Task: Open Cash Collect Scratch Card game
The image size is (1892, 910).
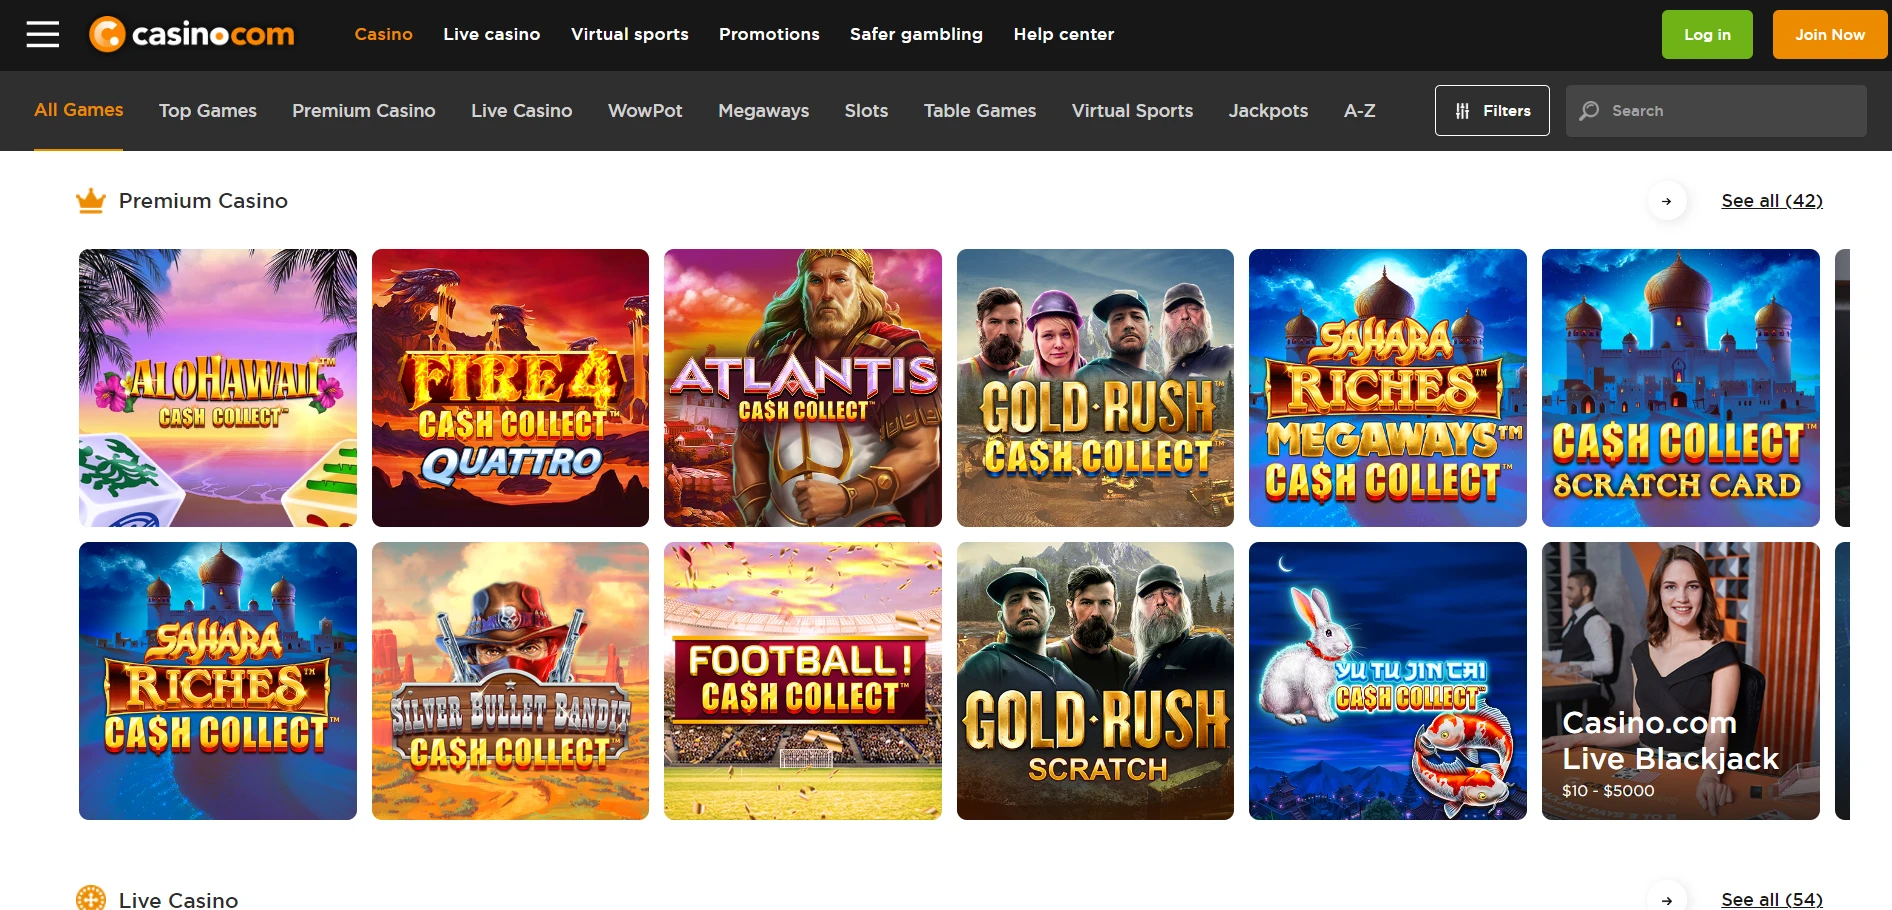Action: click(1681, 388)
